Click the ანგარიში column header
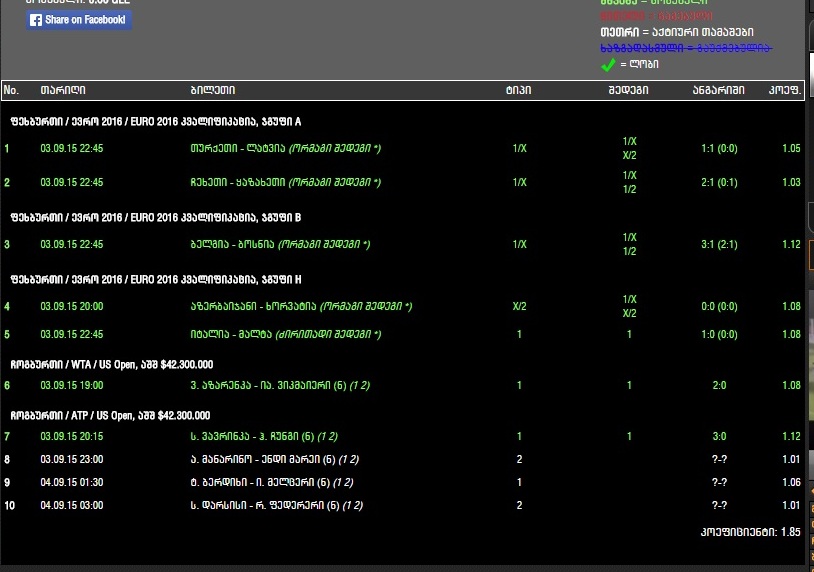 [x=718, y=91]
